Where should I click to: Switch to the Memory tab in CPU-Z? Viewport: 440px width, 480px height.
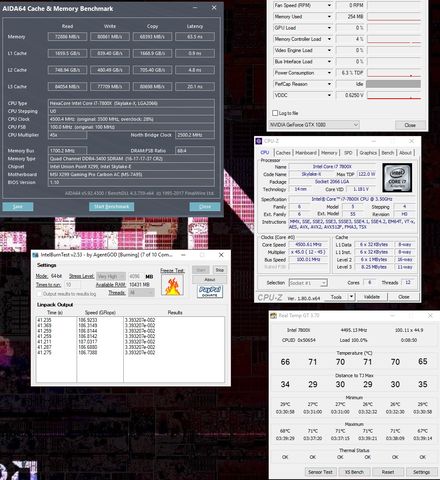[x=329, y=153]
